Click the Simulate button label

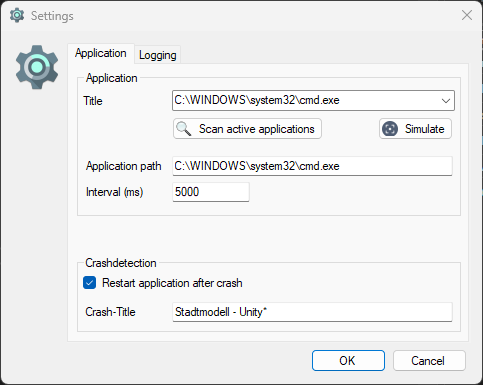pos(425,129)
